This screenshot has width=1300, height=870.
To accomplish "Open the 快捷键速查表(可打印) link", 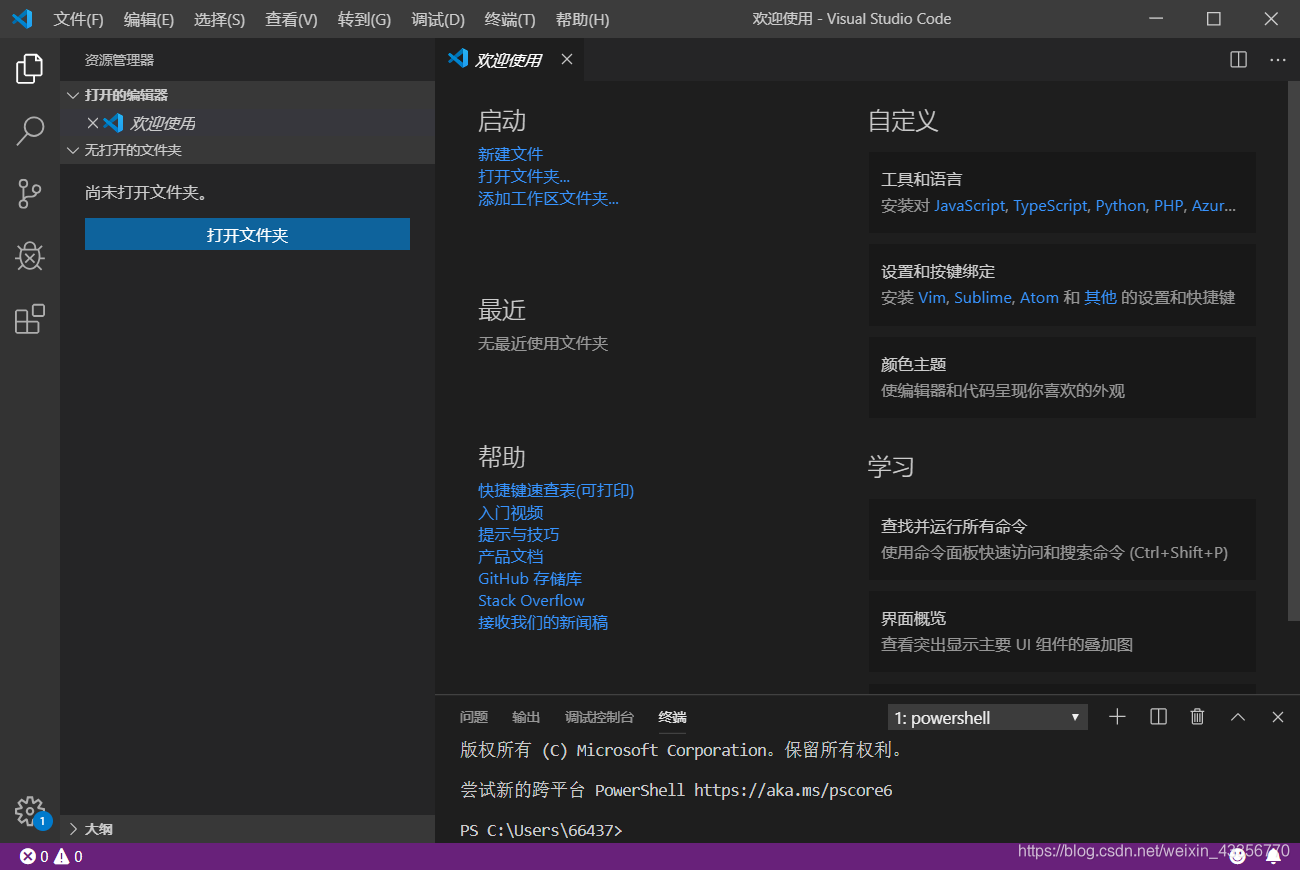I will pos(556,490).
